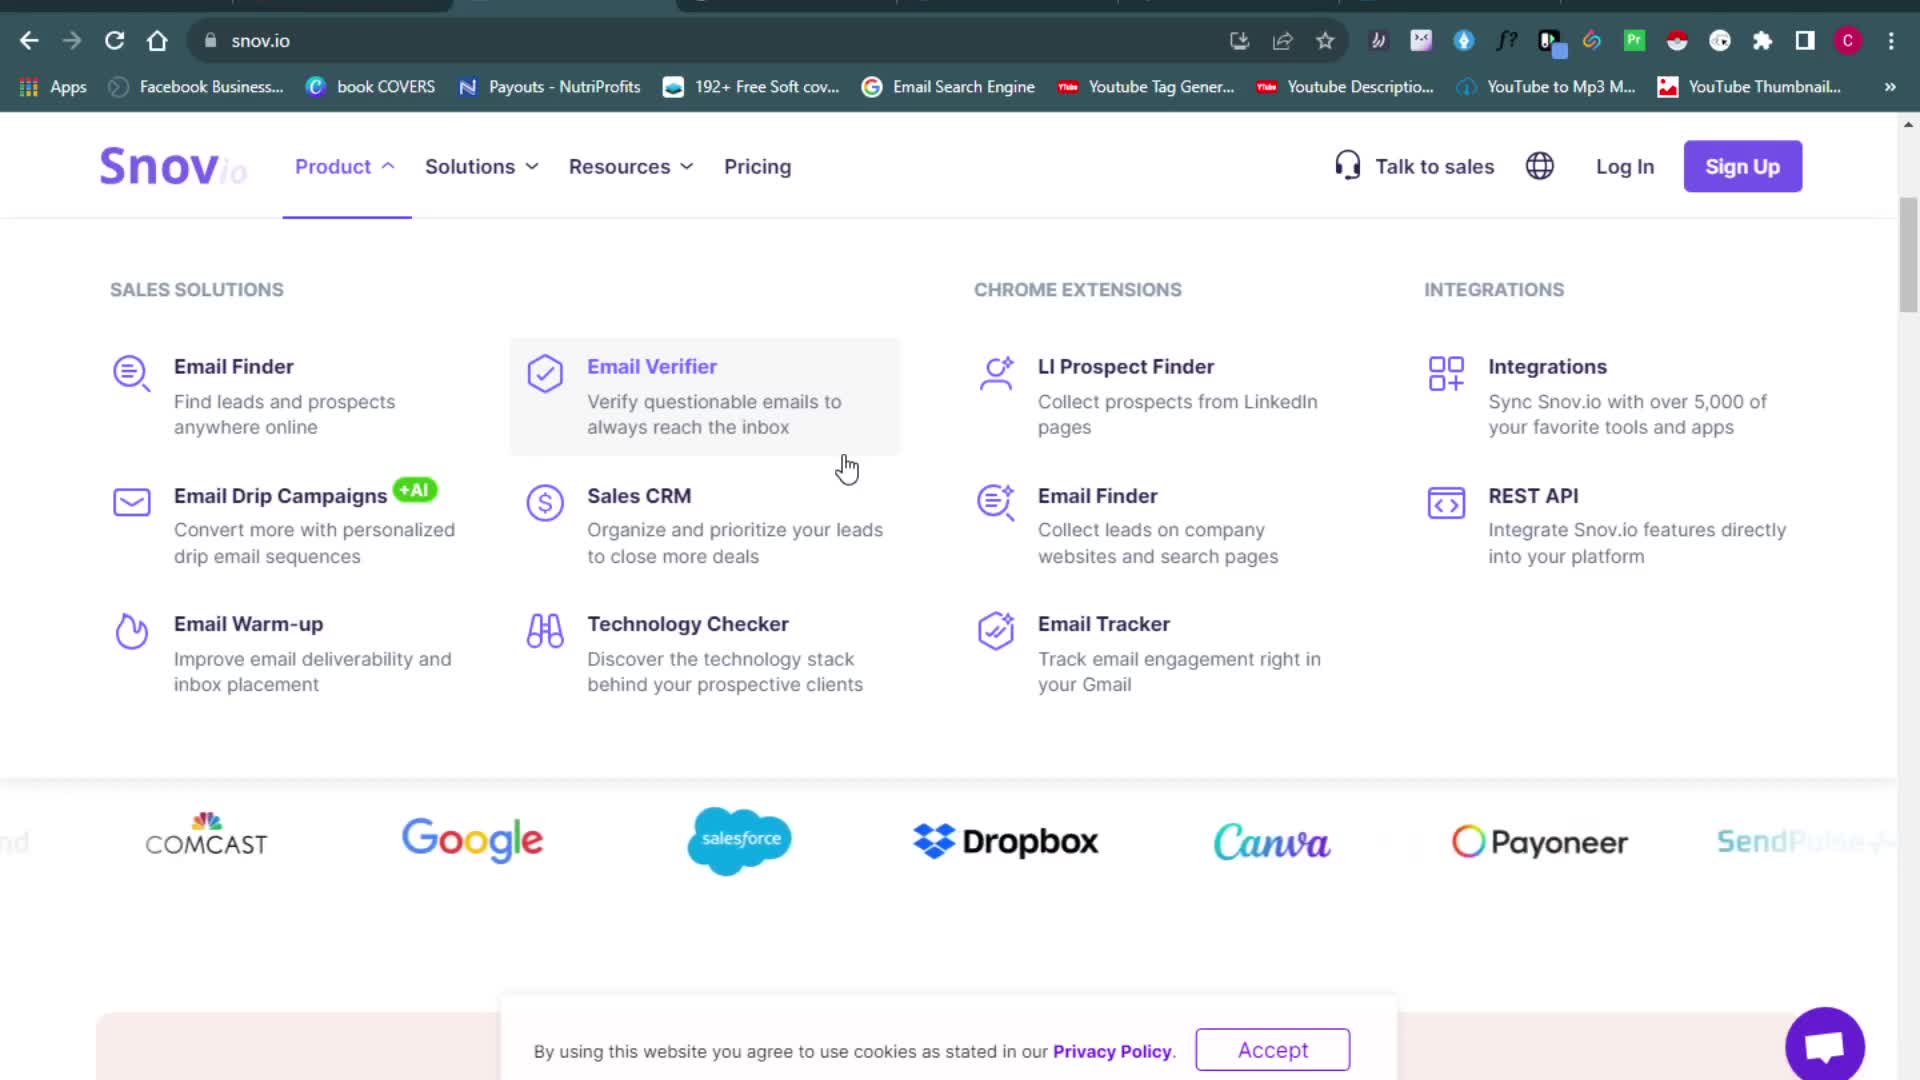Screen dimensions: 1920x1080
Task: Open the language globe icon
Action: tap(1539, 166)
